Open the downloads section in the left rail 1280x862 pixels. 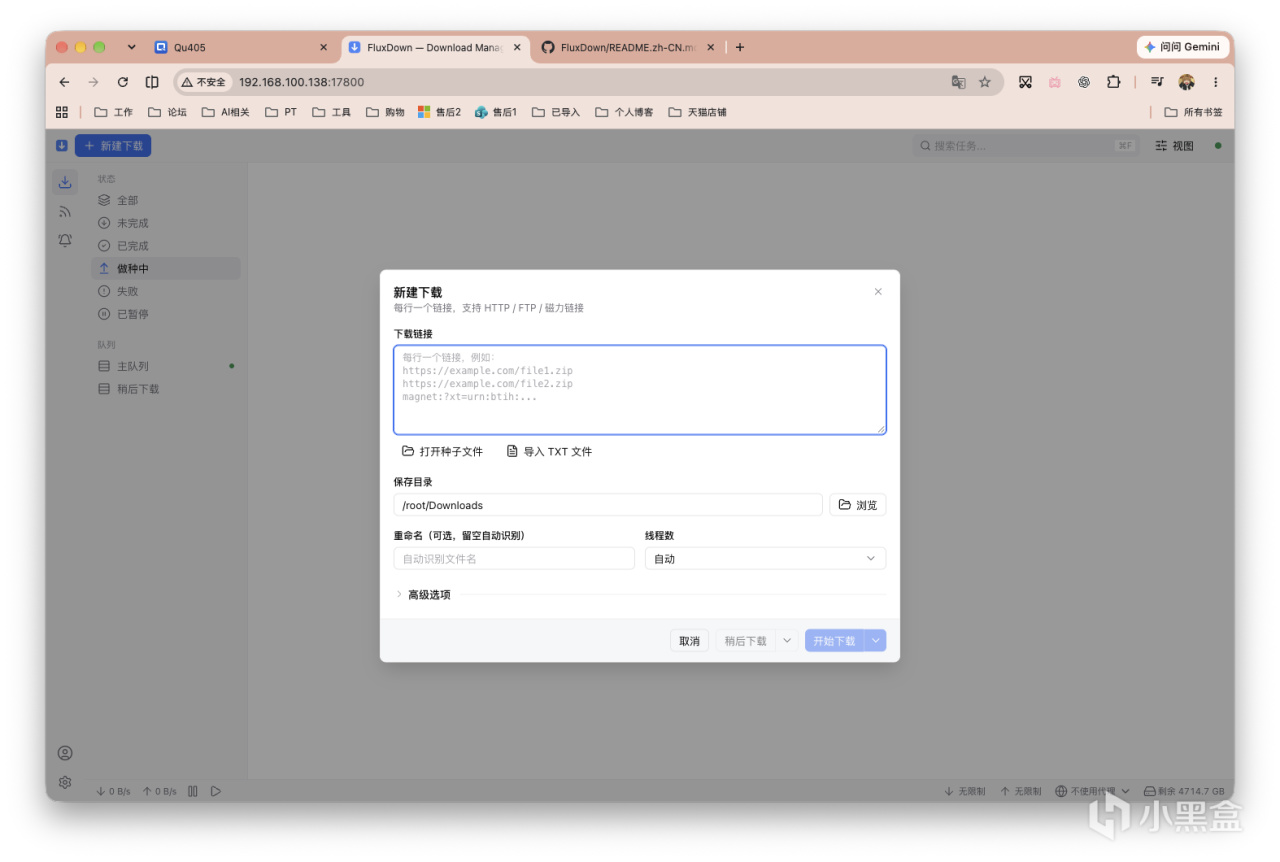click(65, 182)
